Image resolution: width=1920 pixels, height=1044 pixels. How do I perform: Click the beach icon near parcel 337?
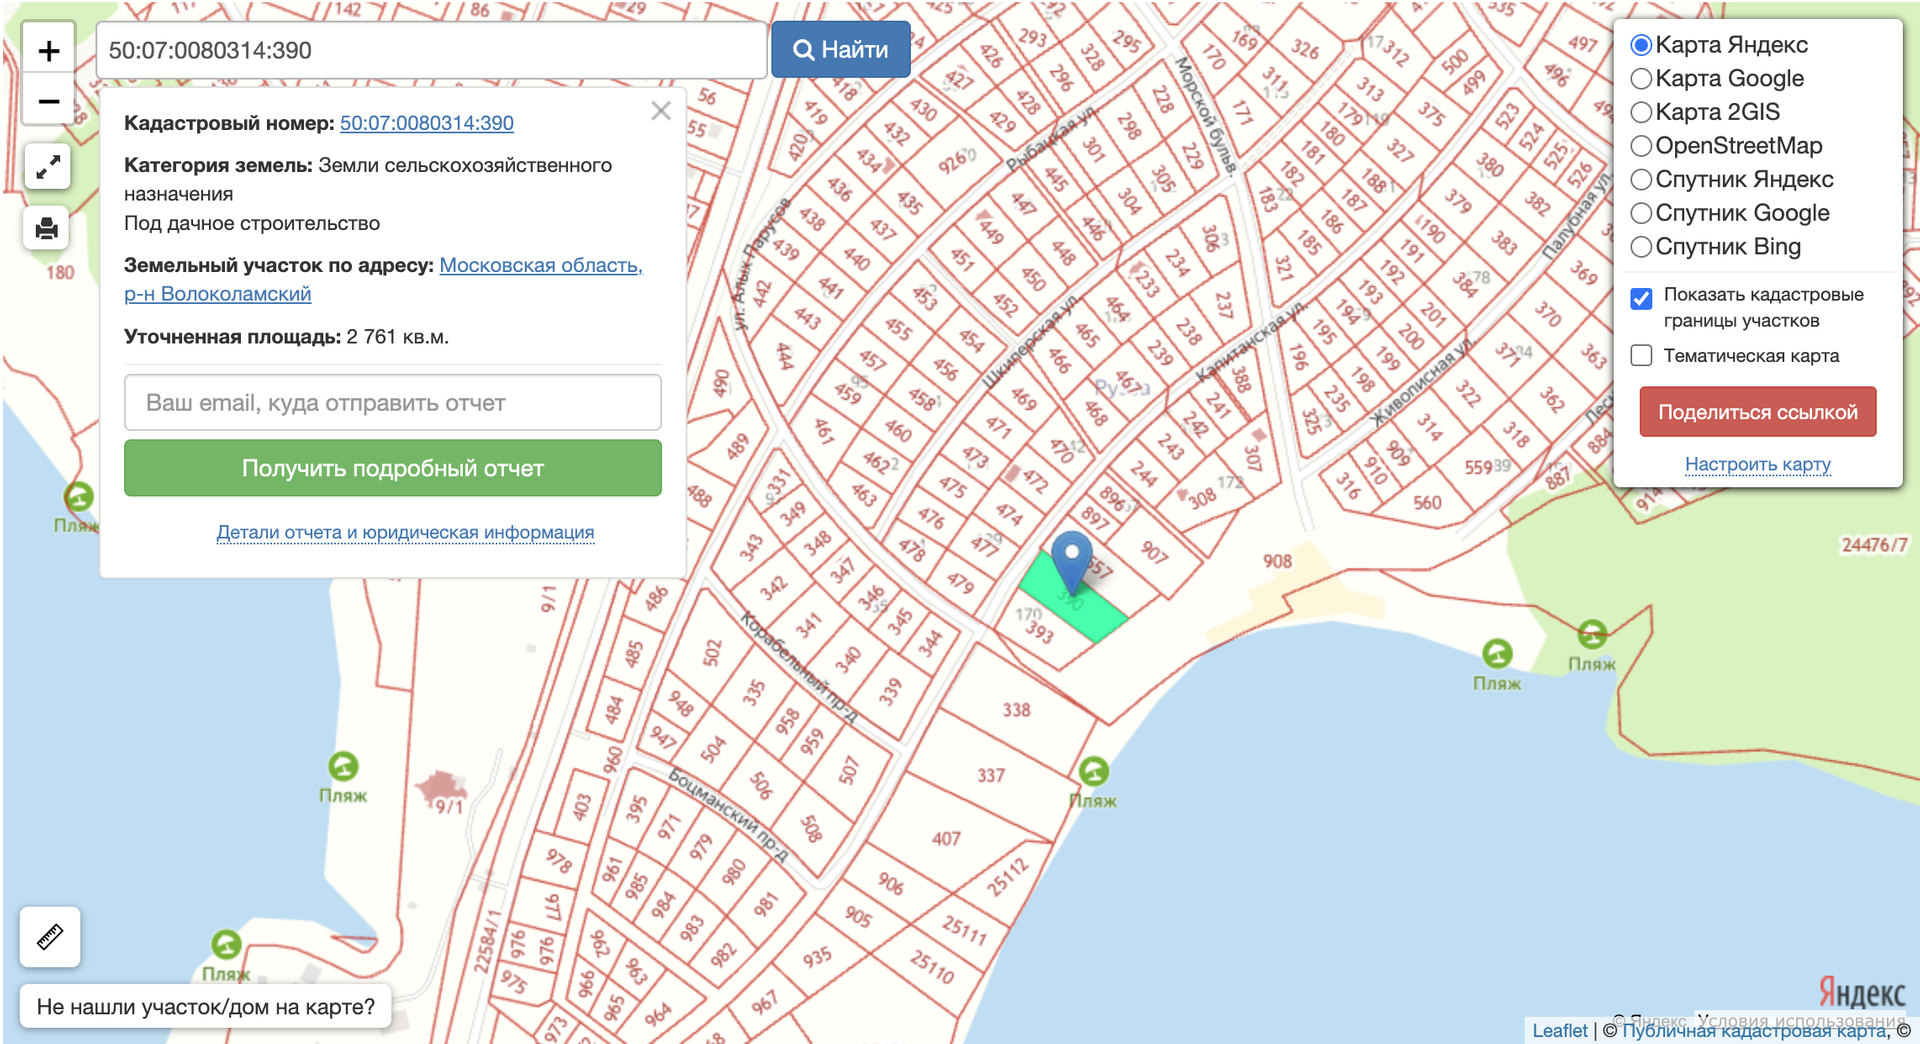(x=1093, y=772)
